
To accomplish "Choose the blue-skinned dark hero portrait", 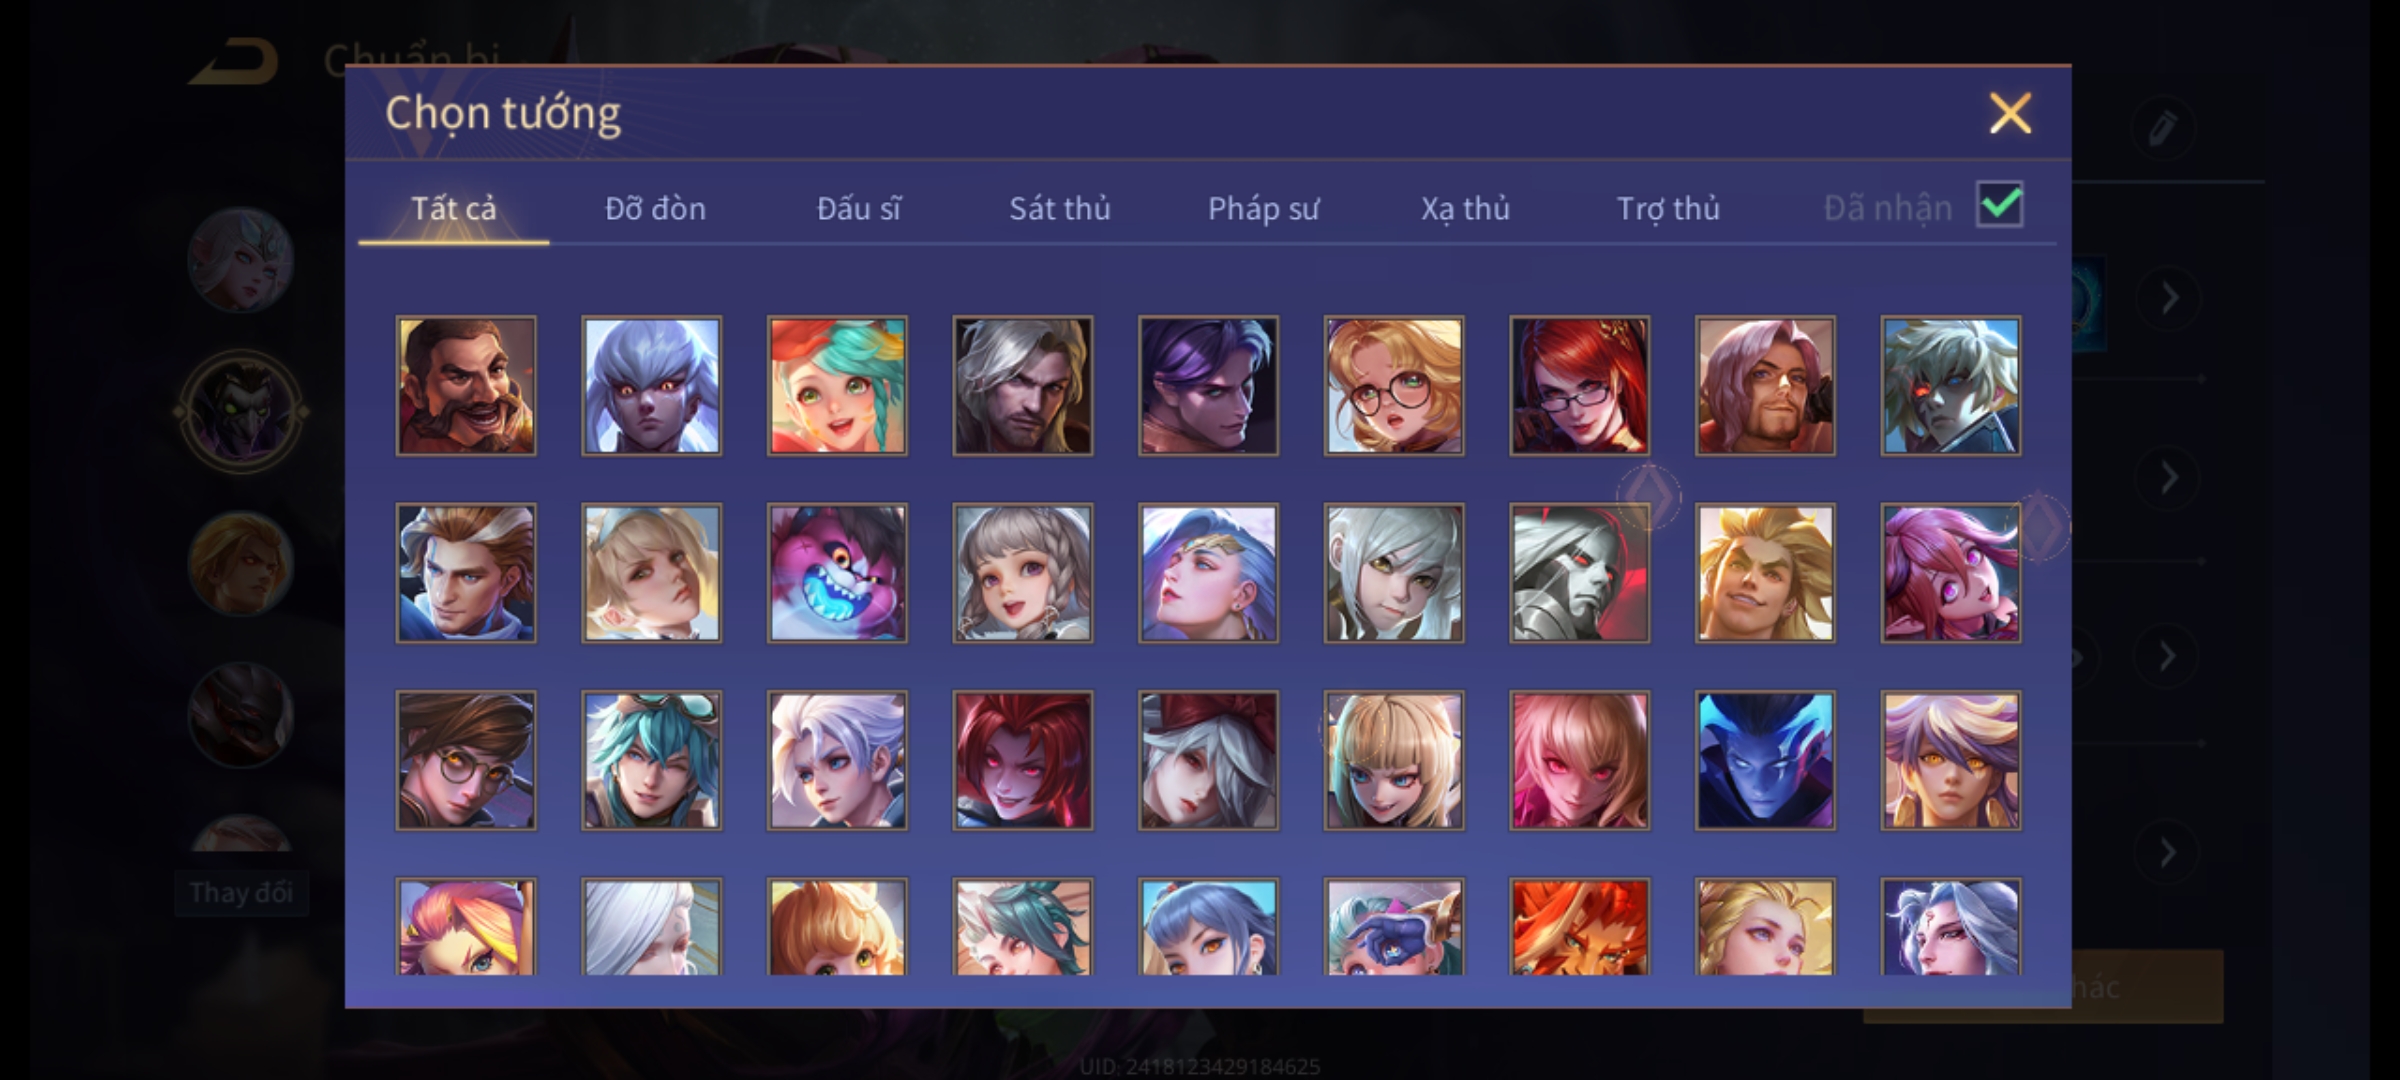I will click(x=1765, y=760).
